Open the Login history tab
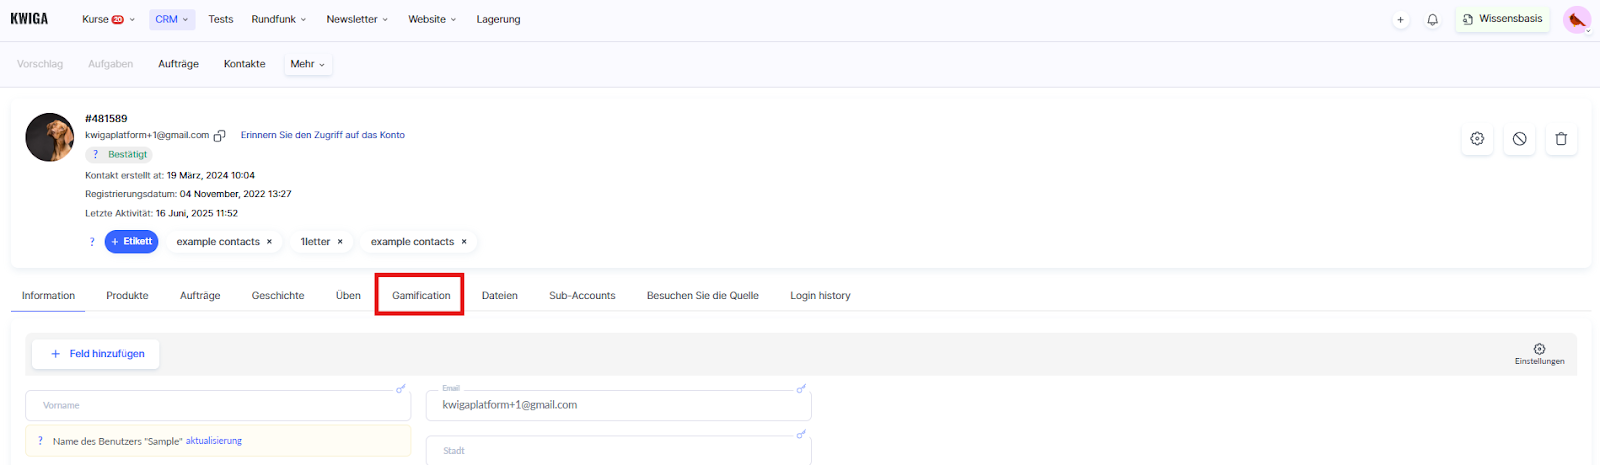The image size is (1600, 465). coord(820,295)
